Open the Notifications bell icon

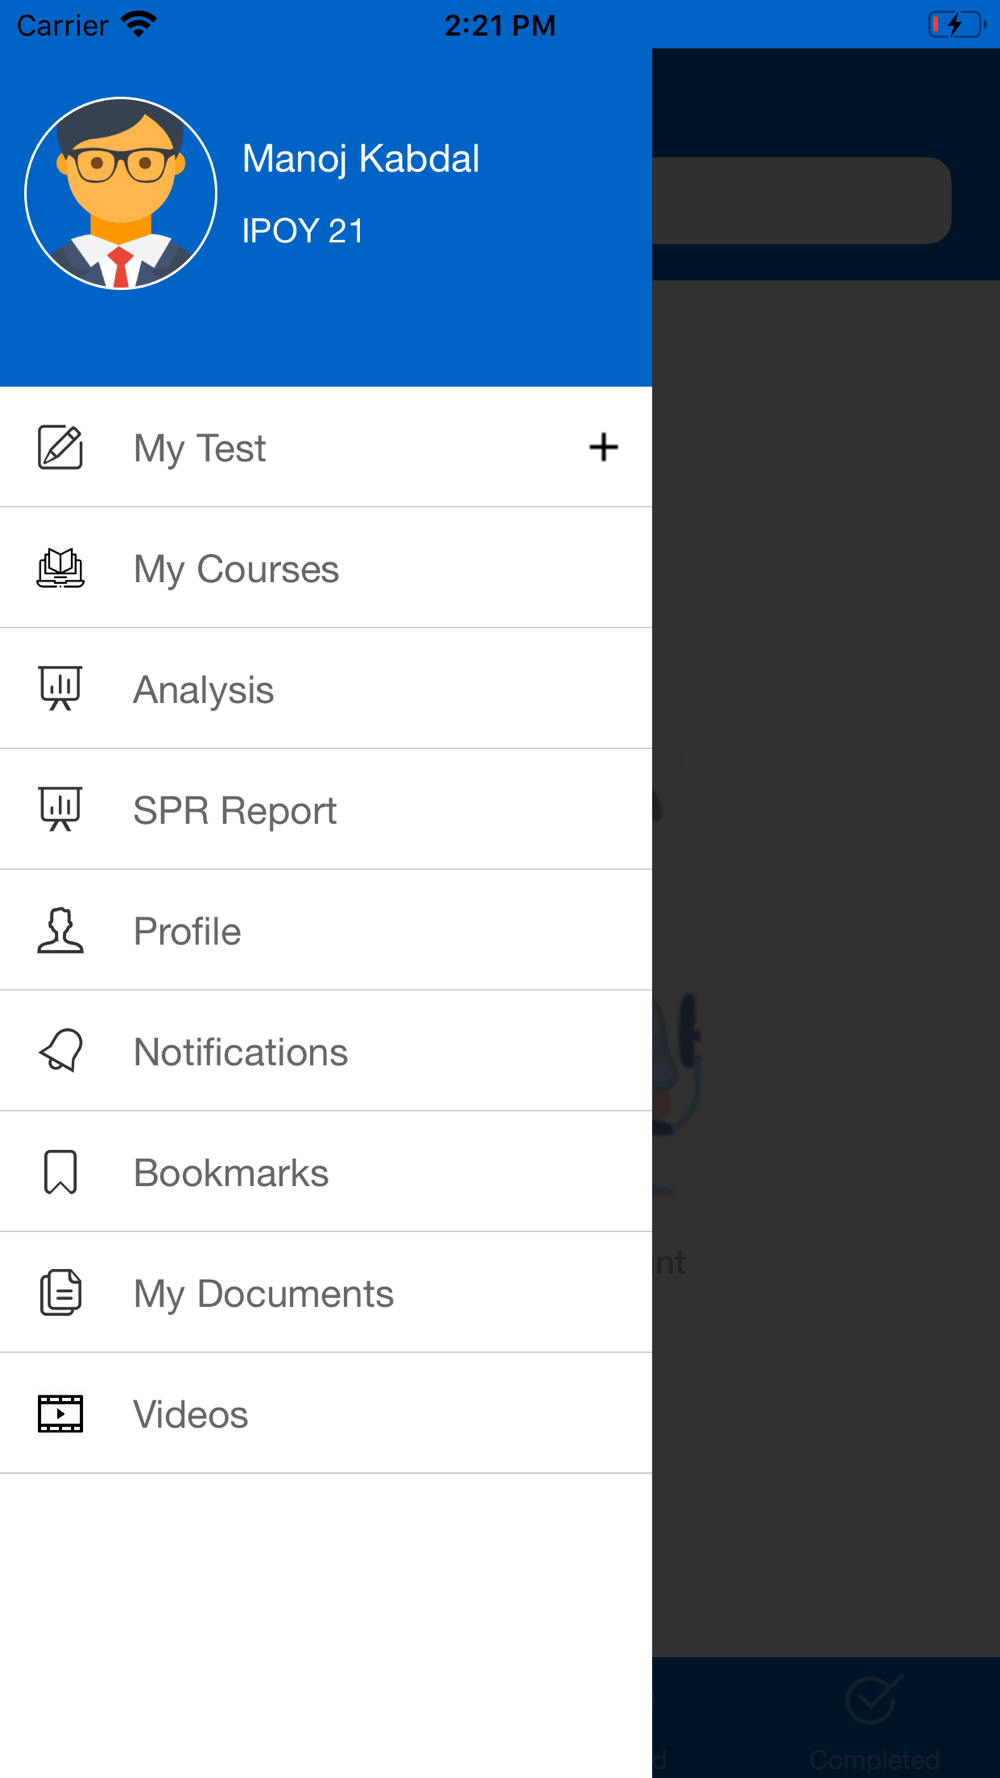click(x=60, y=1051)
